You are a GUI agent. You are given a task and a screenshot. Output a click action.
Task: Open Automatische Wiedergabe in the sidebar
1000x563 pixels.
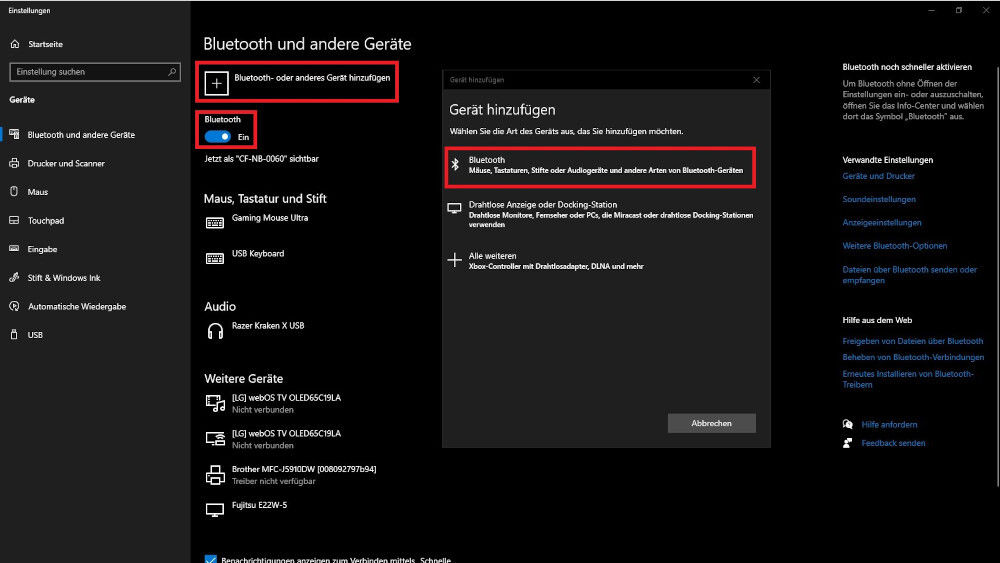[77, 306]
